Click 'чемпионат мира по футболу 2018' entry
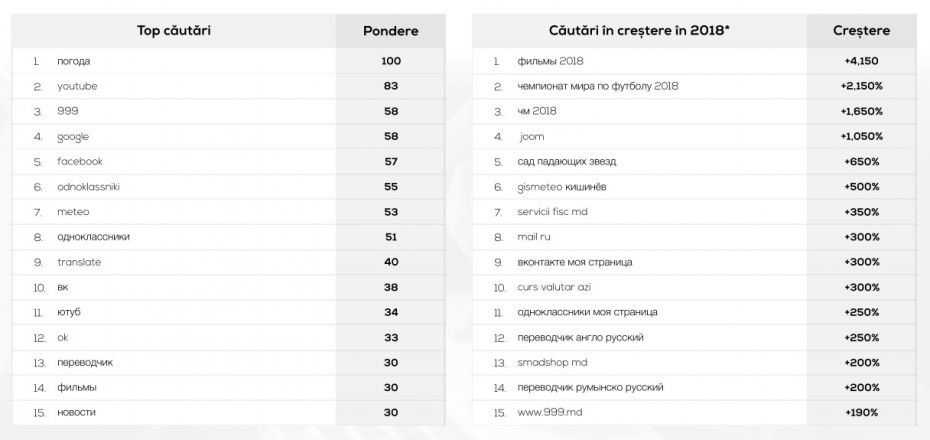Image resolution: width=930 pixels, height=440 pixels. coord(598,87)
